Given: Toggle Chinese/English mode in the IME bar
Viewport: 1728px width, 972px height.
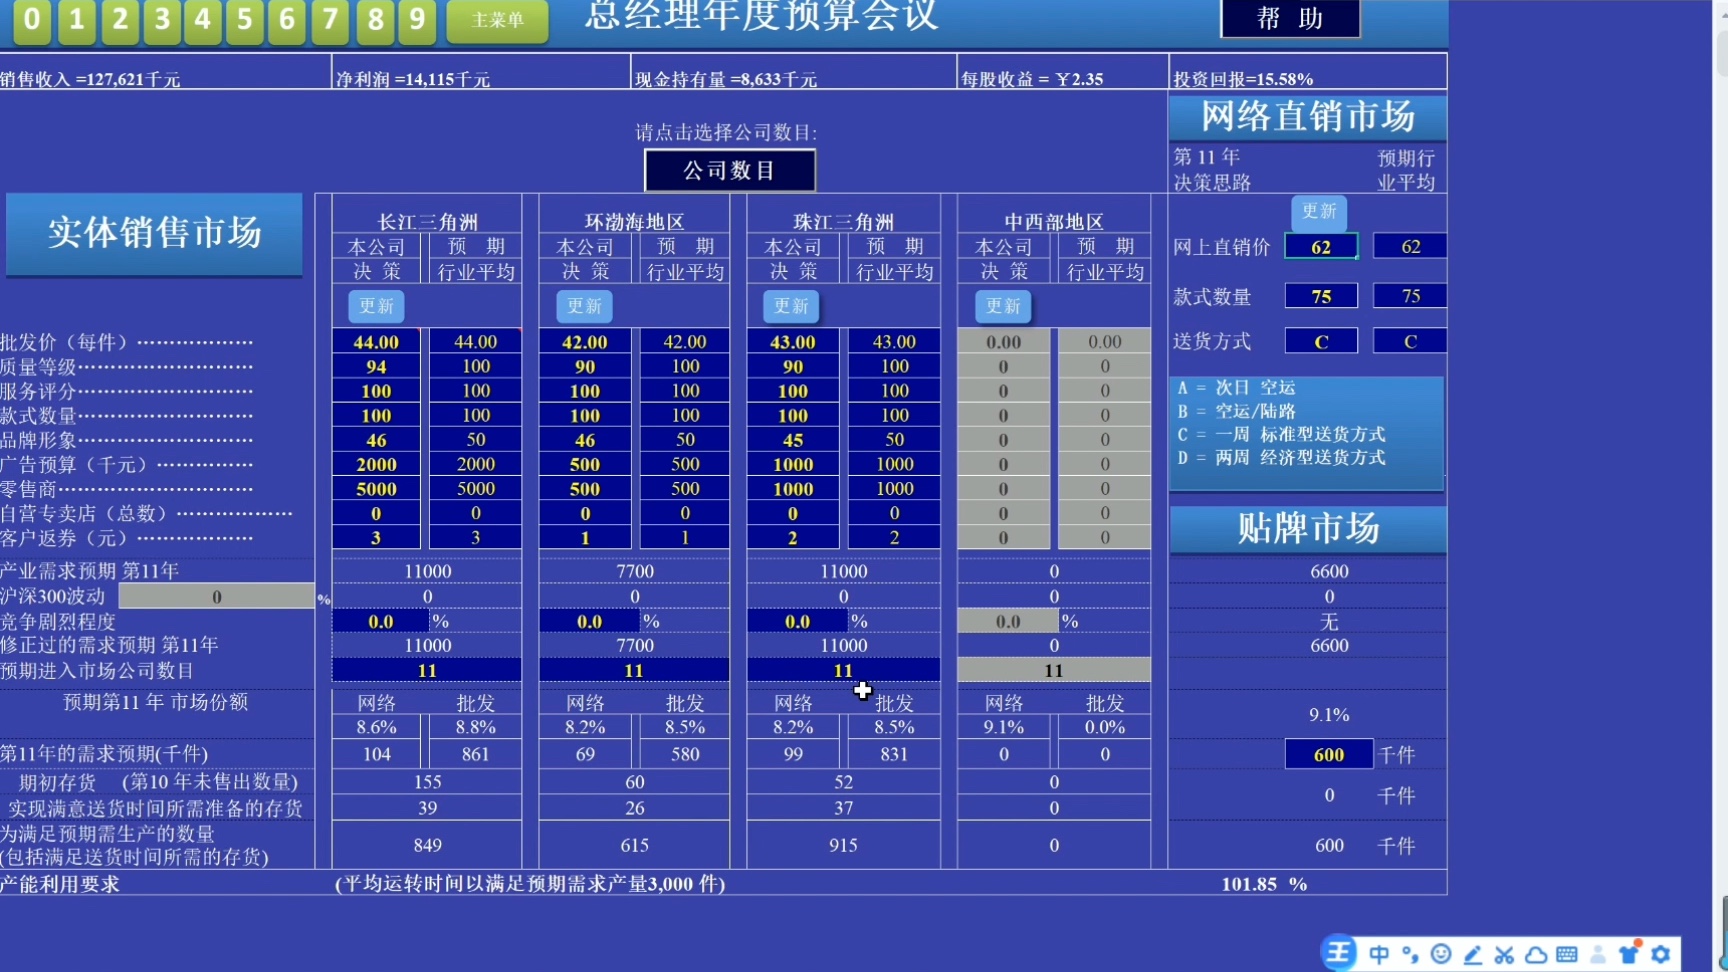Looking at the screenshot, I should click(1379, 954).
